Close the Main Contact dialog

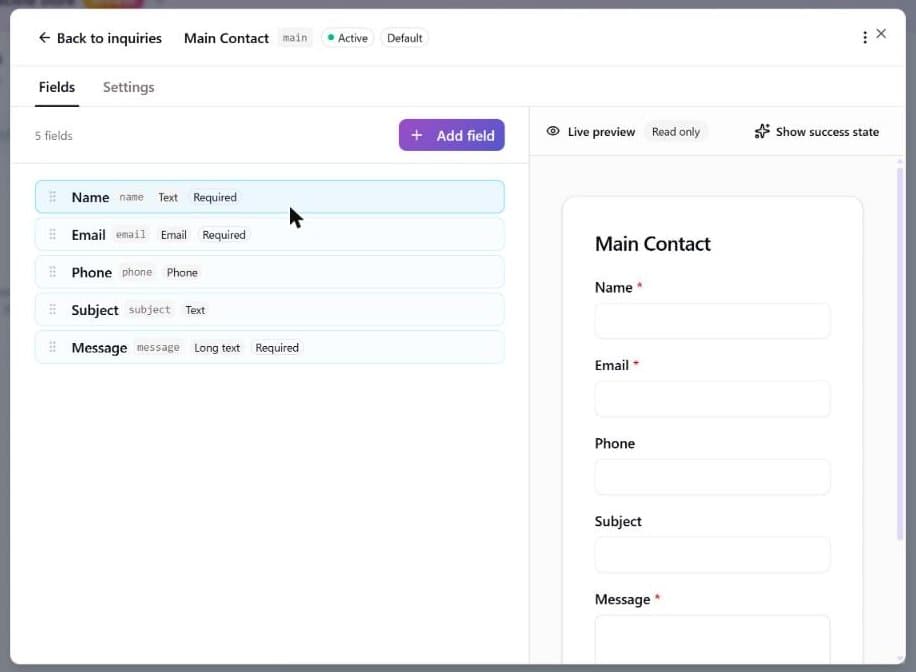click(x=881, y=34)
